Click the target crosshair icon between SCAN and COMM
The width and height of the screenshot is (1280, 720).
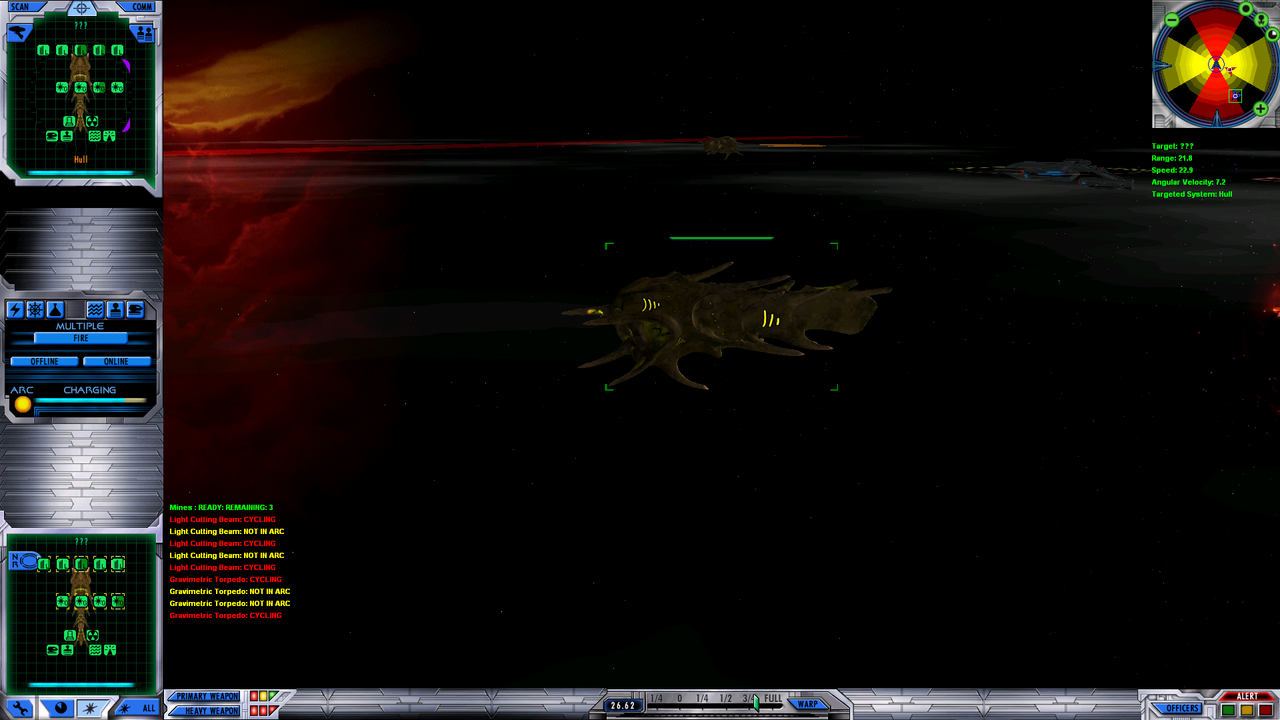pos(82,8)
